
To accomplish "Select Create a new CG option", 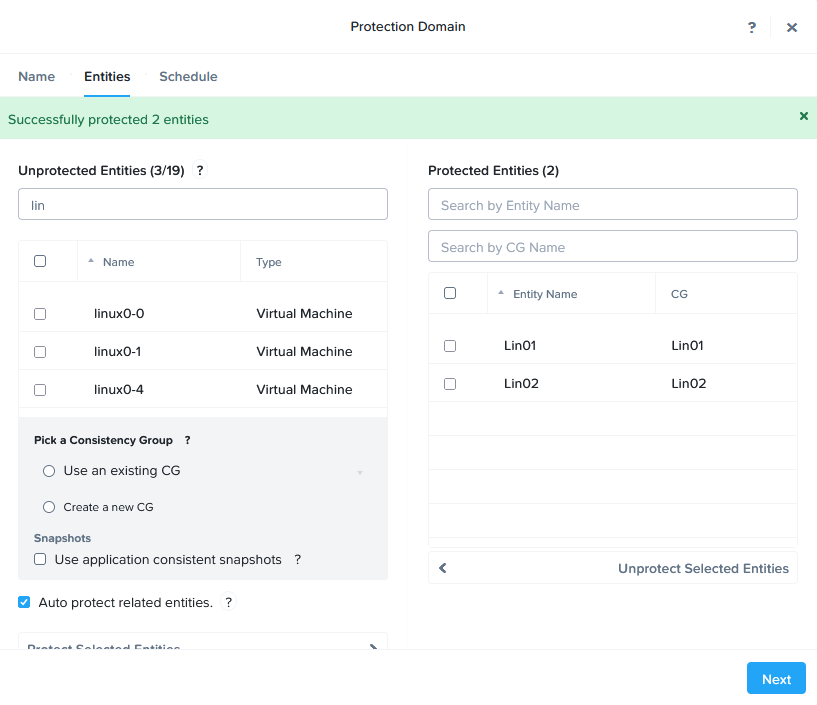I will tap(49, 507).
